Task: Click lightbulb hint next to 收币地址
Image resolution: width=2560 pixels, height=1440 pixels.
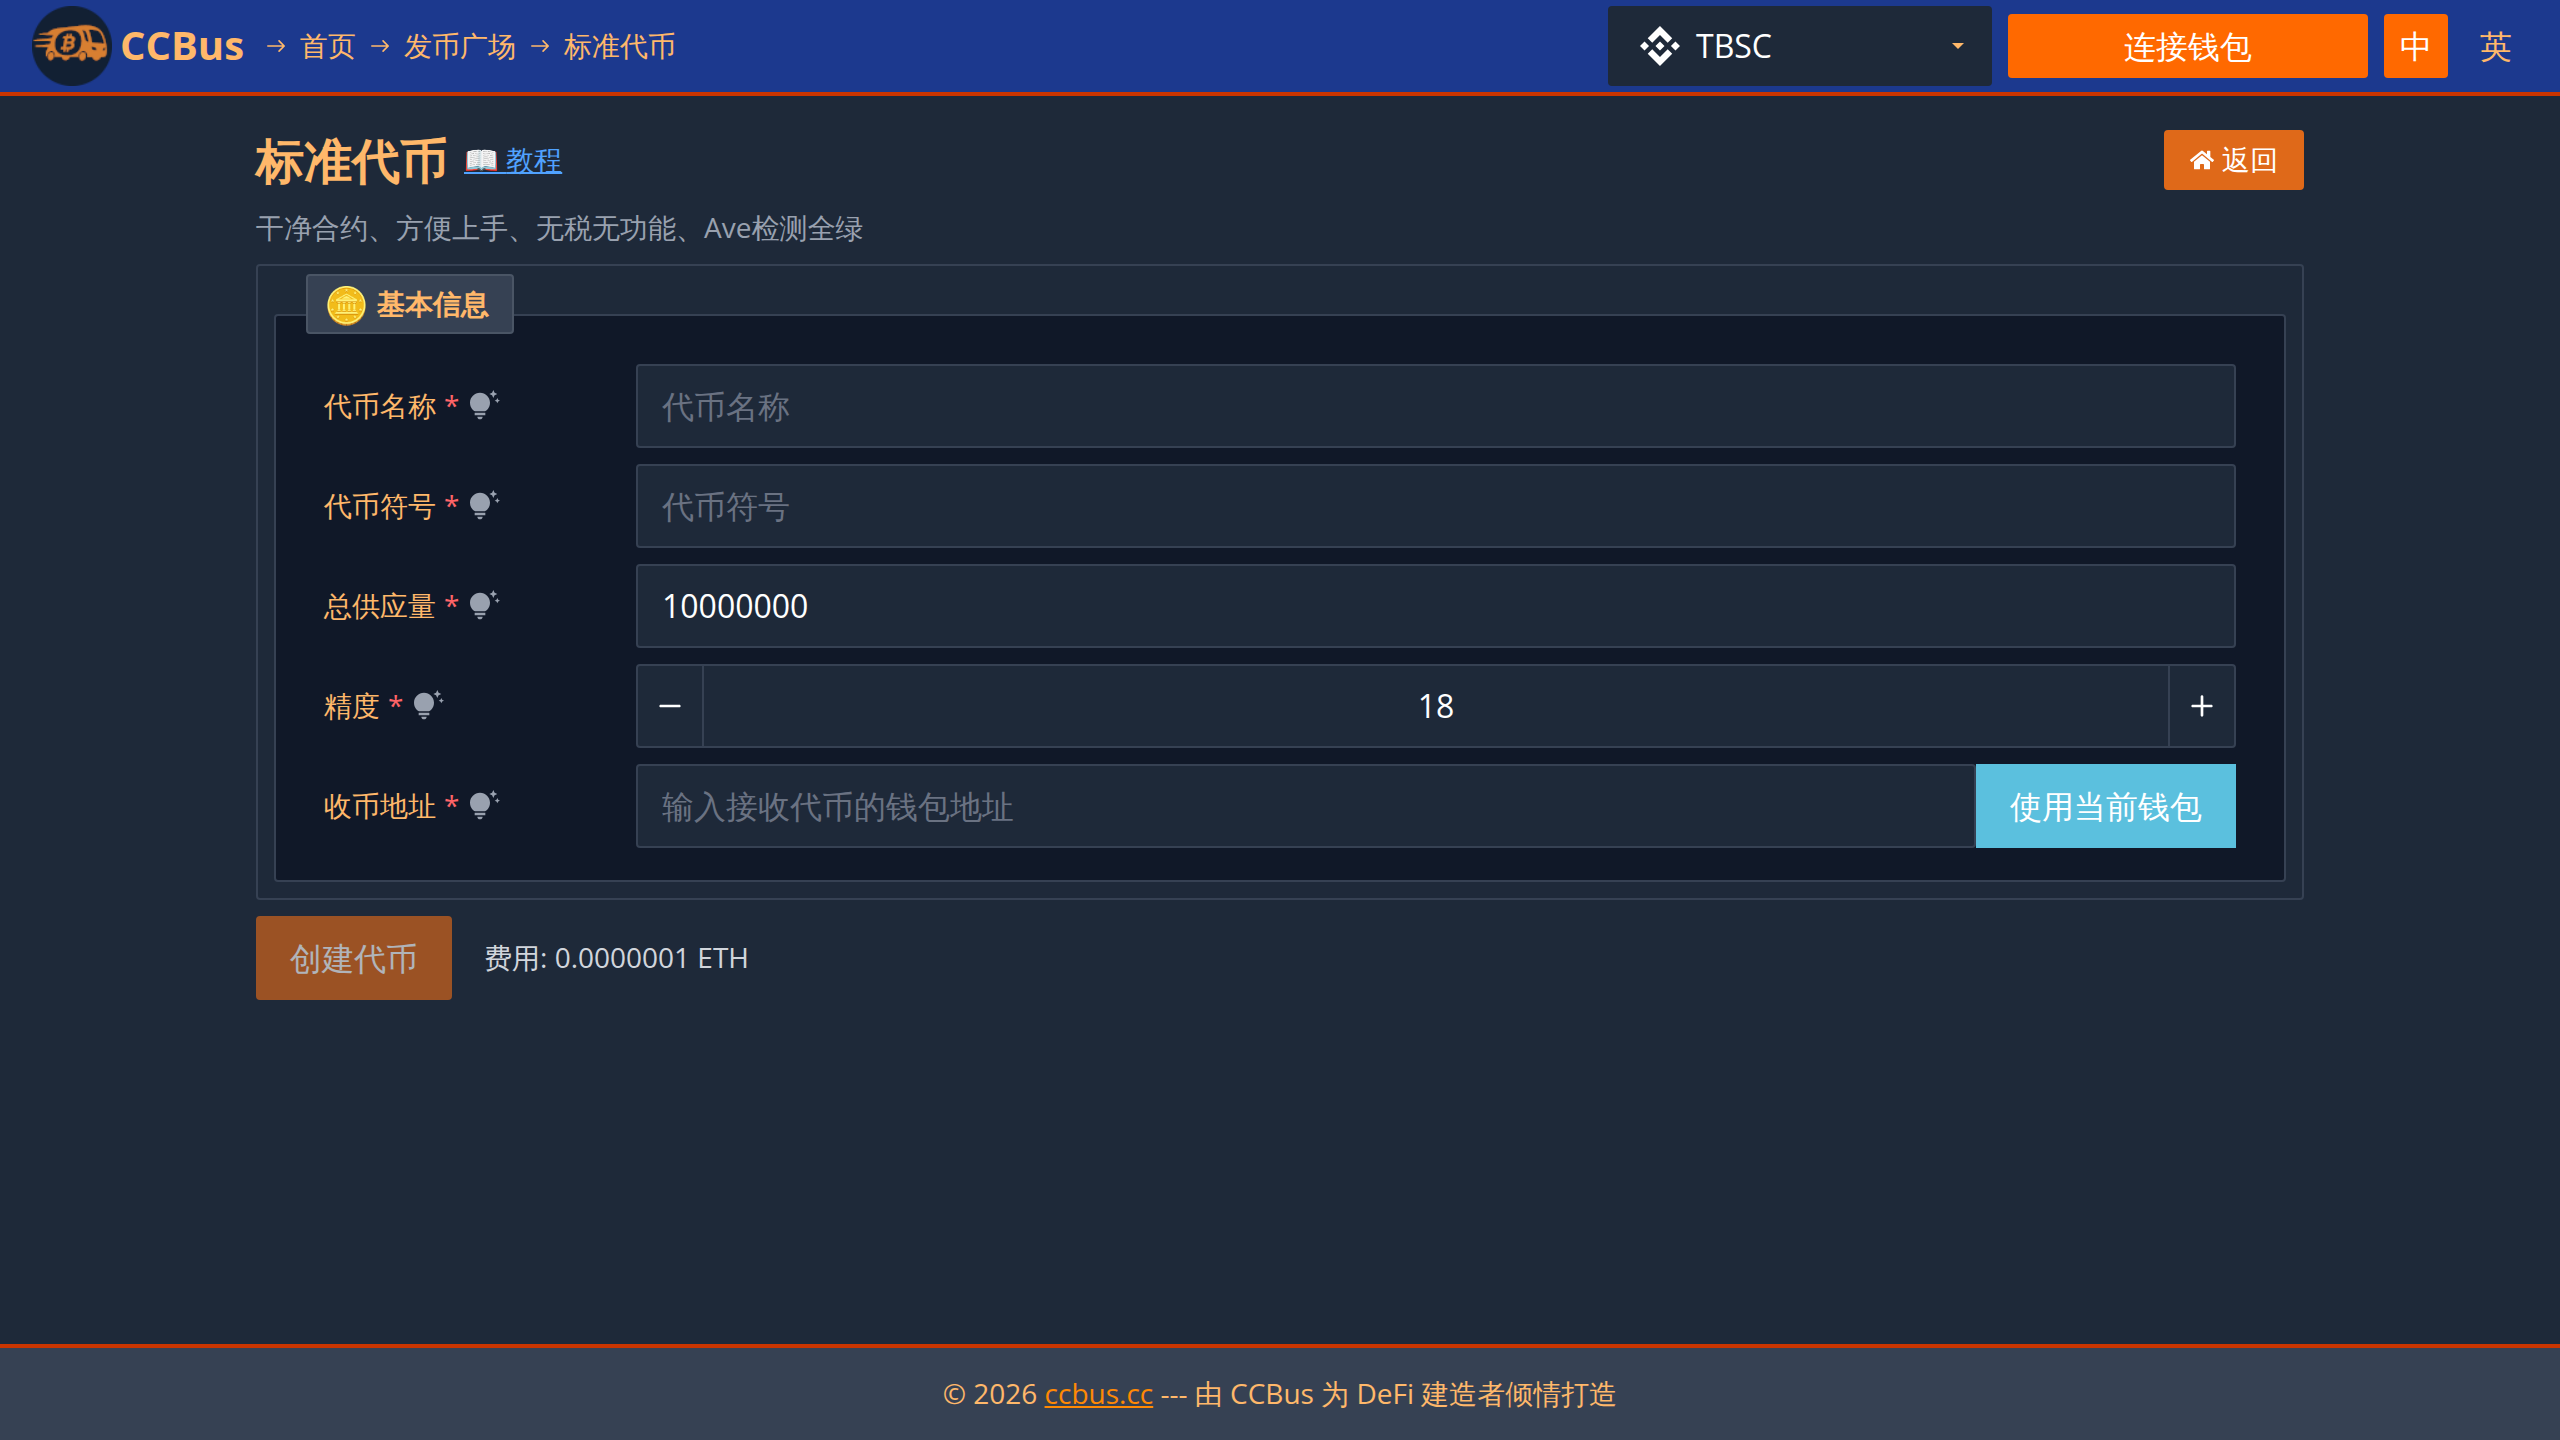Action: (x=483, y=805)
